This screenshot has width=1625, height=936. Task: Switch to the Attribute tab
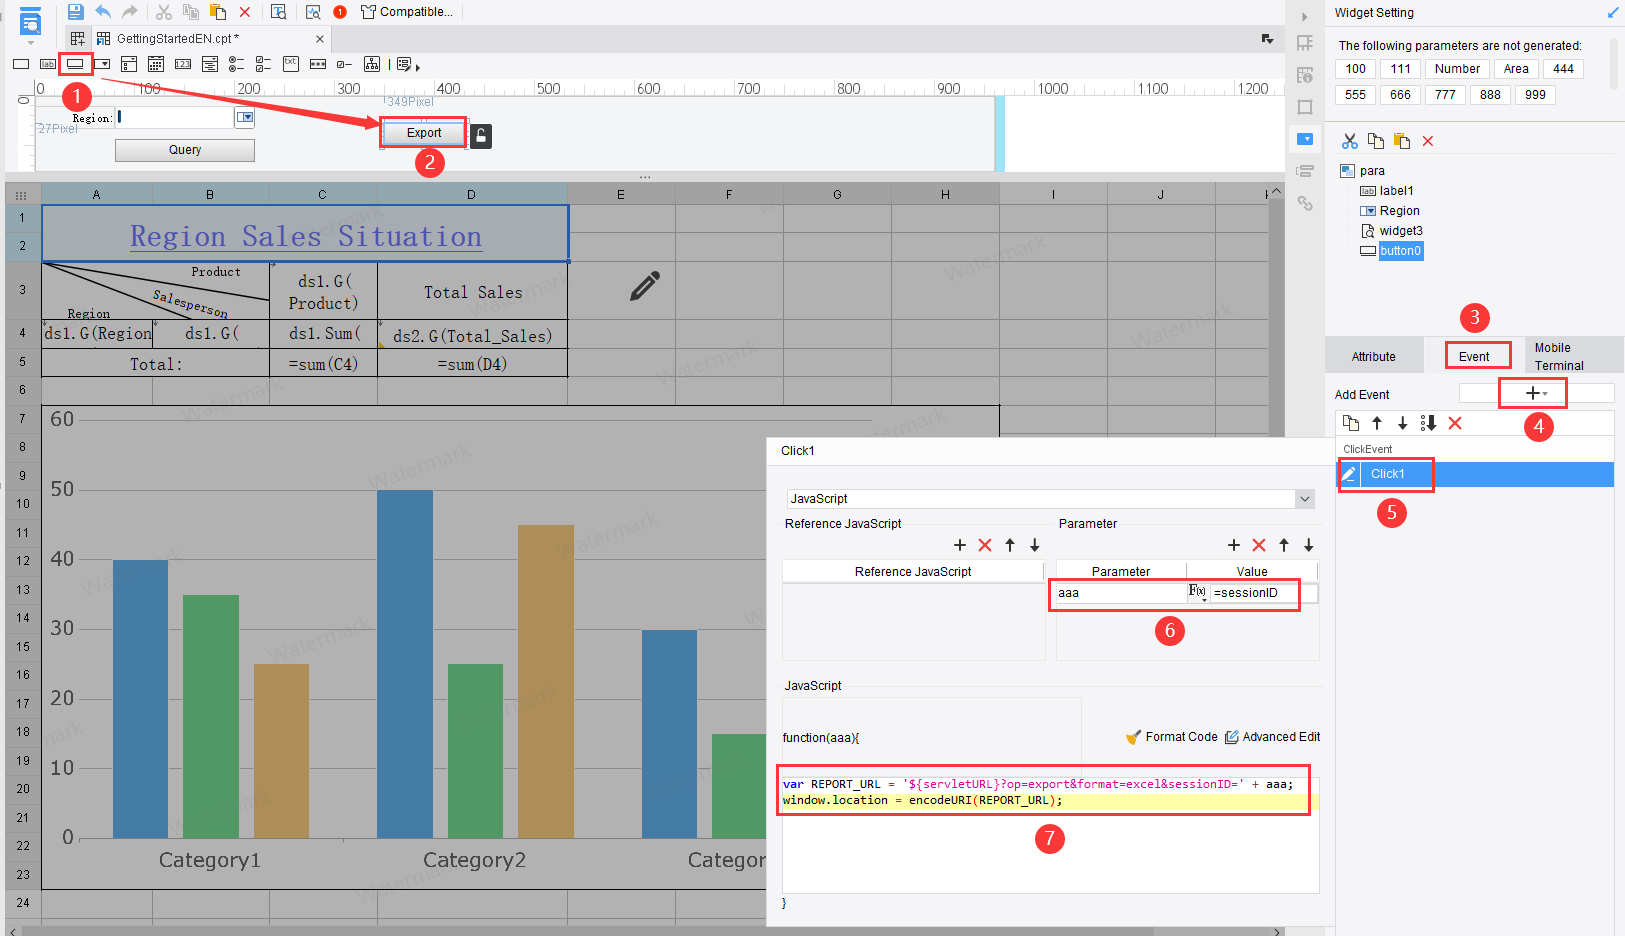(1373, 355)
